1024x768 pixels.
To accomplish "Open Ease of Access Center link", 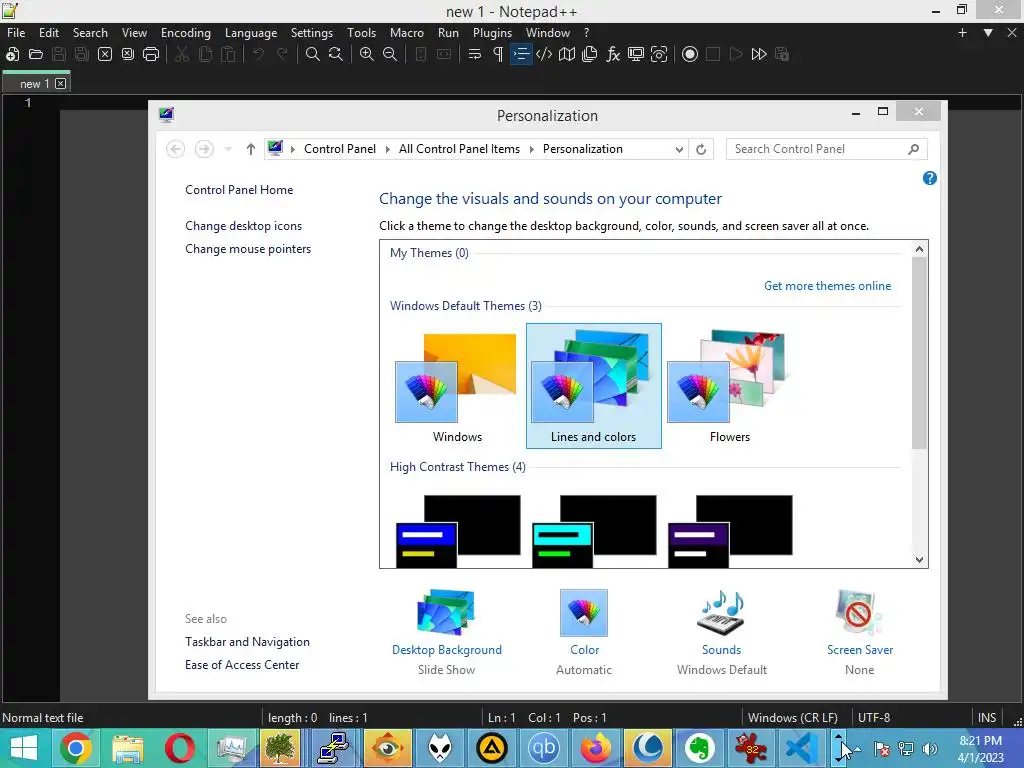I will [x=242, y=665].
